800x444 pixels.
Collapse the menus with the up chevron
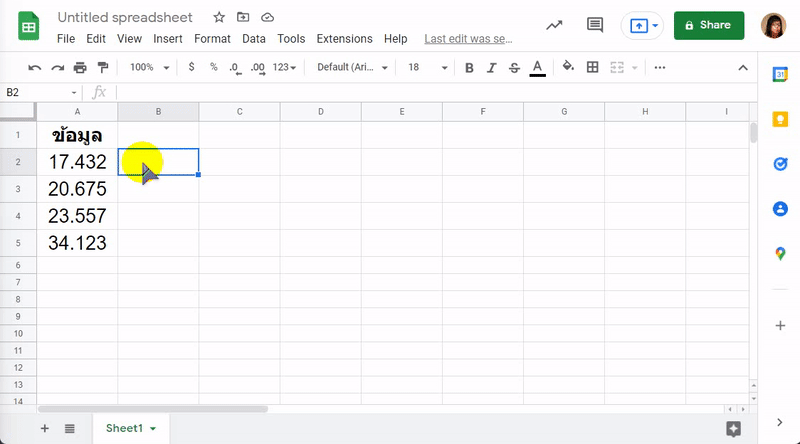743,67
